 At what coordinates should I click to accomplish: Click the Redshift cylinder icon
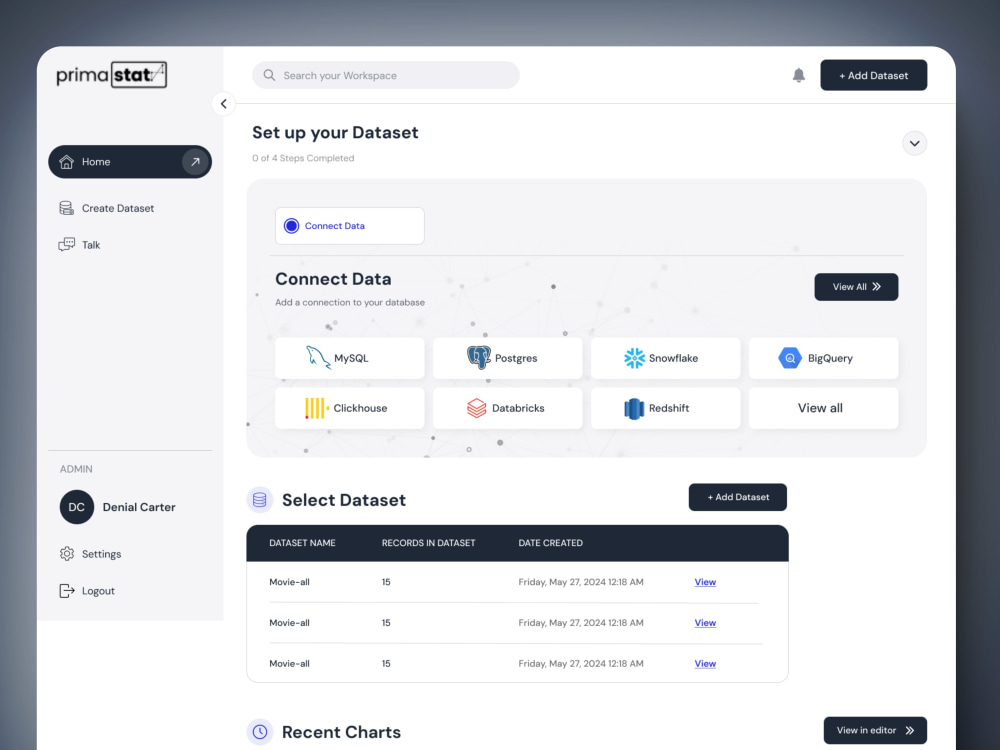click(x=634, y=409)
